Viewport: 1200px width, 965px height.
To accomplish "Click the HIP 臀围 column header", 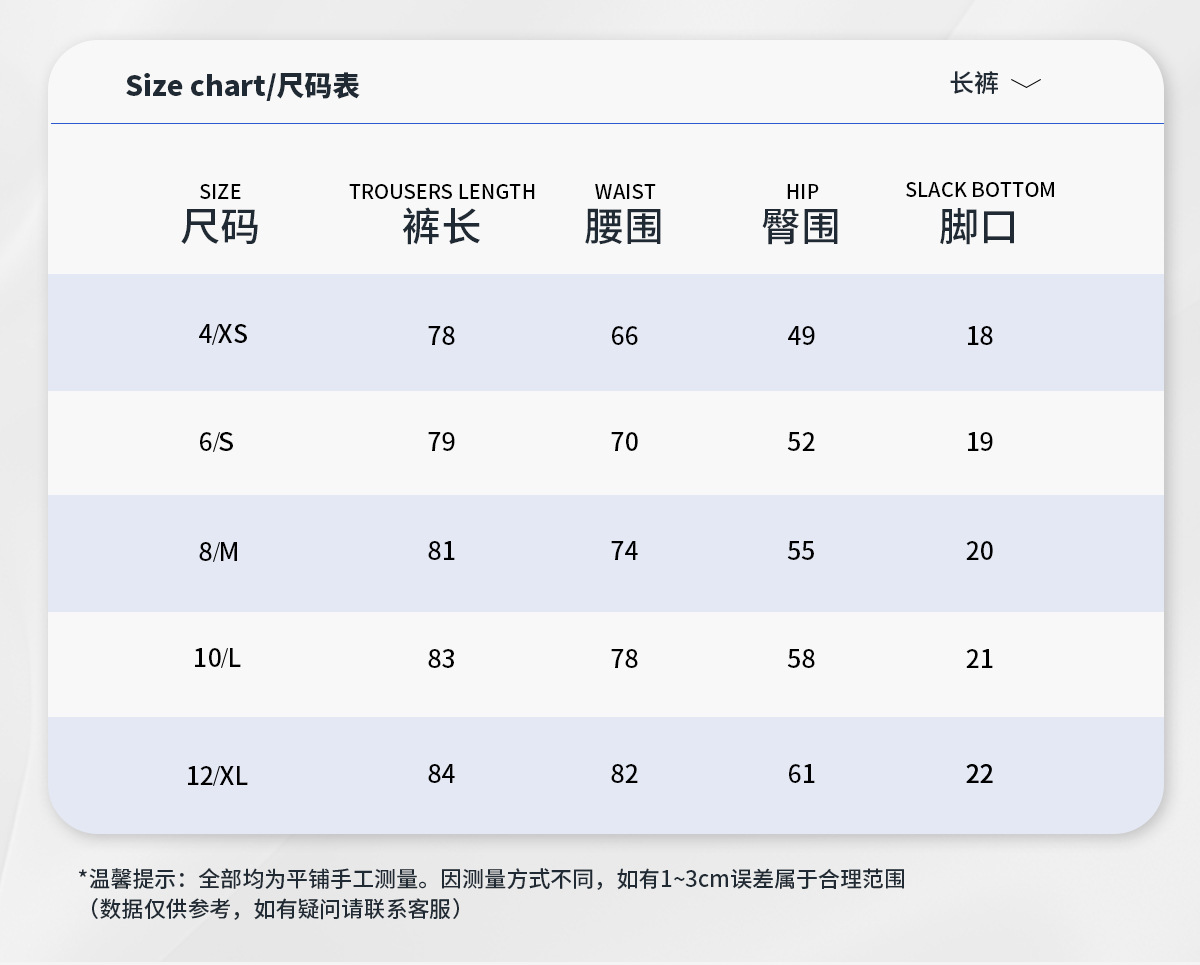I will (801, 214).
